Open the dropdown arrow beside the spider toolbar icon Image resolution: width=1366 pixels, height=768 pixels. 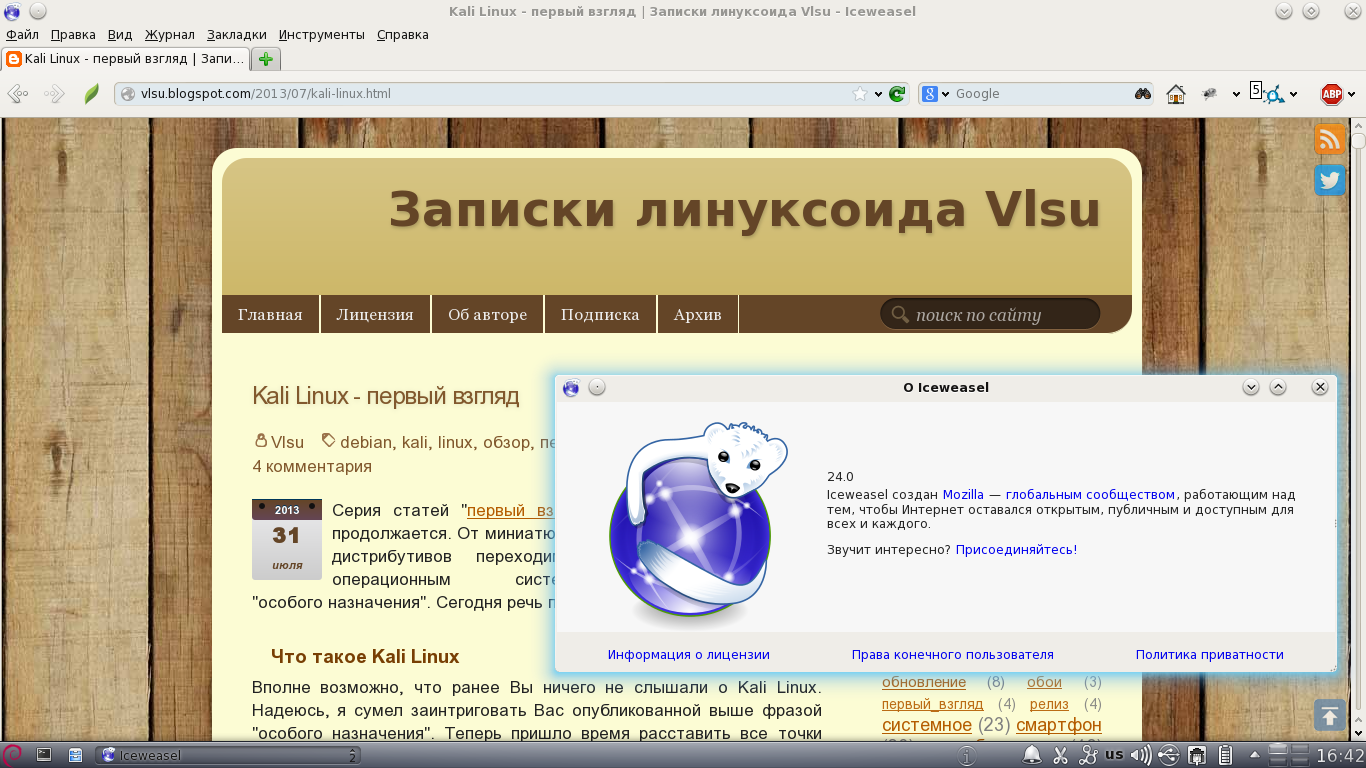pyautogui.click(x=1236, y=94)
